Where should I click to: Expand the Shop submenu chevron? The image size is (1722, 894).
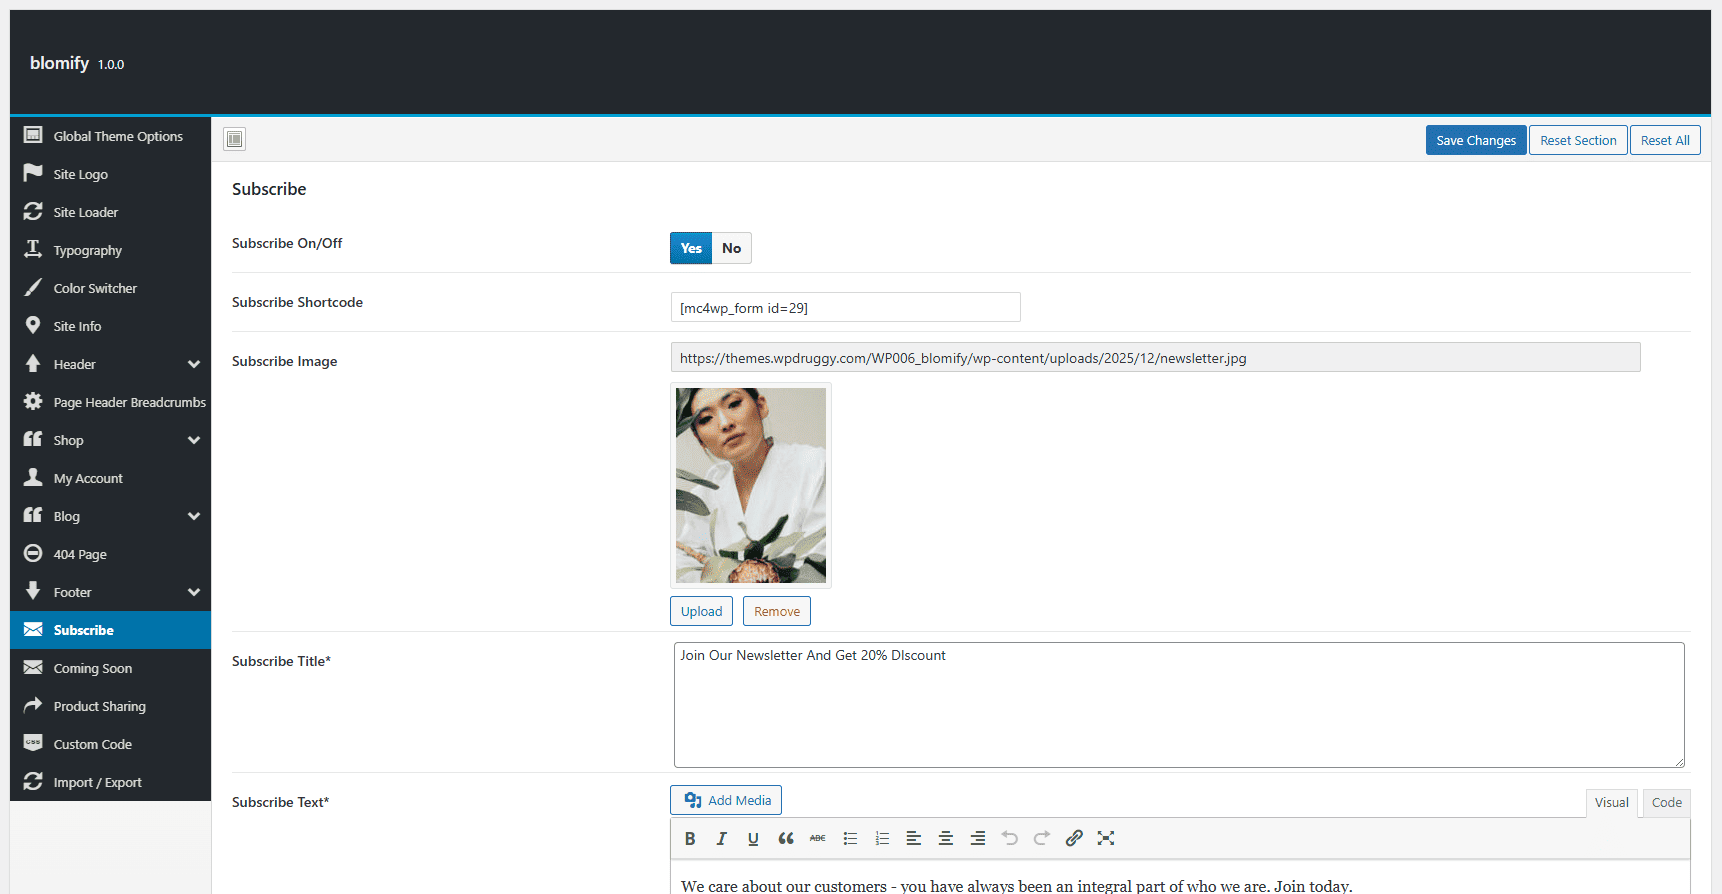tap(194, 440)
